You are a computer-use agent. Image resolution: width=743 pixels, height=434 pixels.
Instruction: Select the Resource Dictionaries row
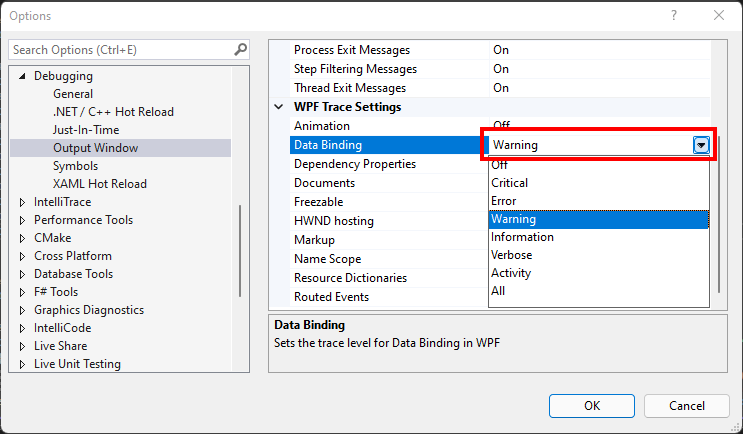(389, 278)
